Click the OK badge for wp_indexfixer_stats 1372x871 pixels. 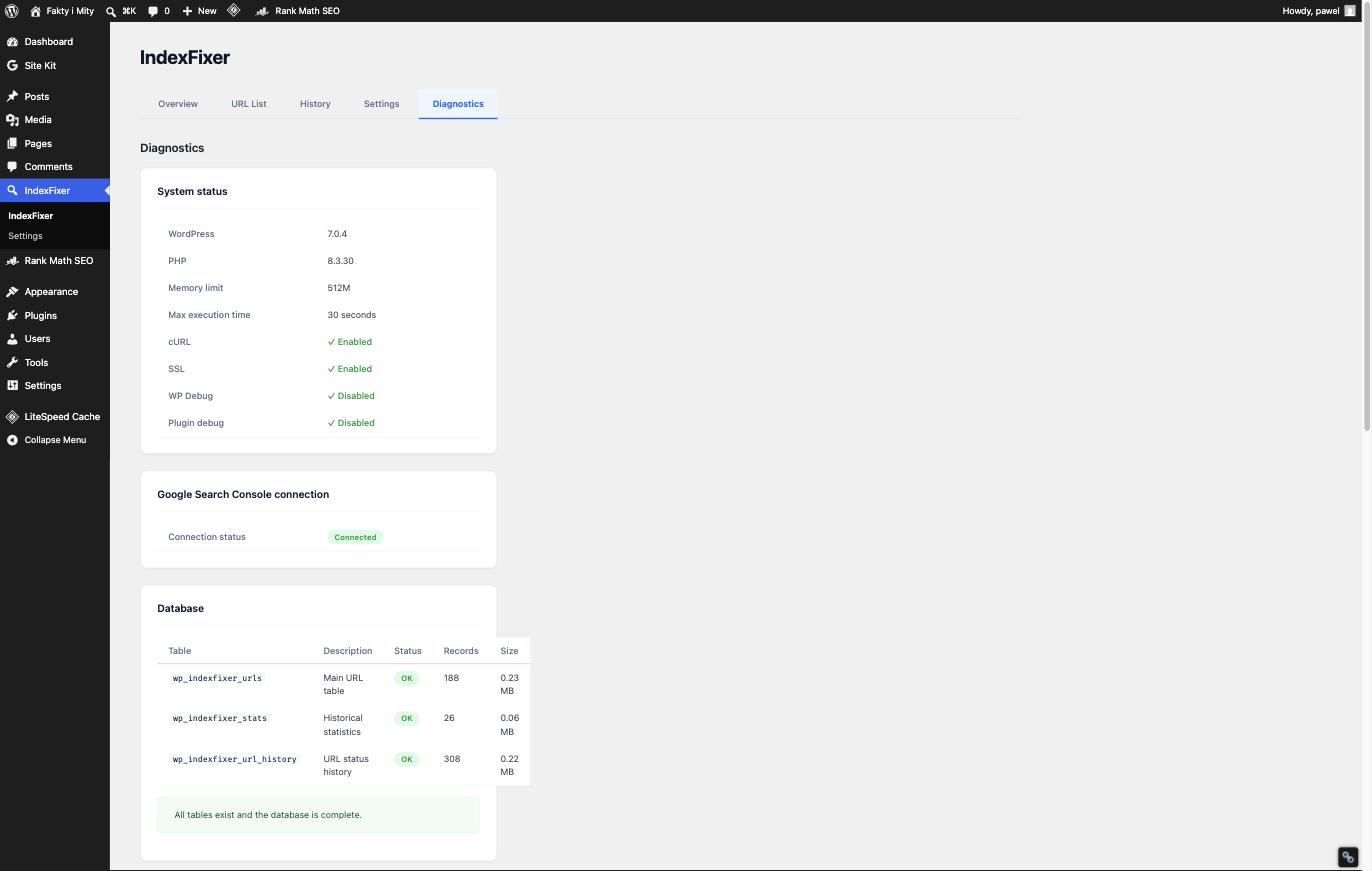(x=406, y=718)
